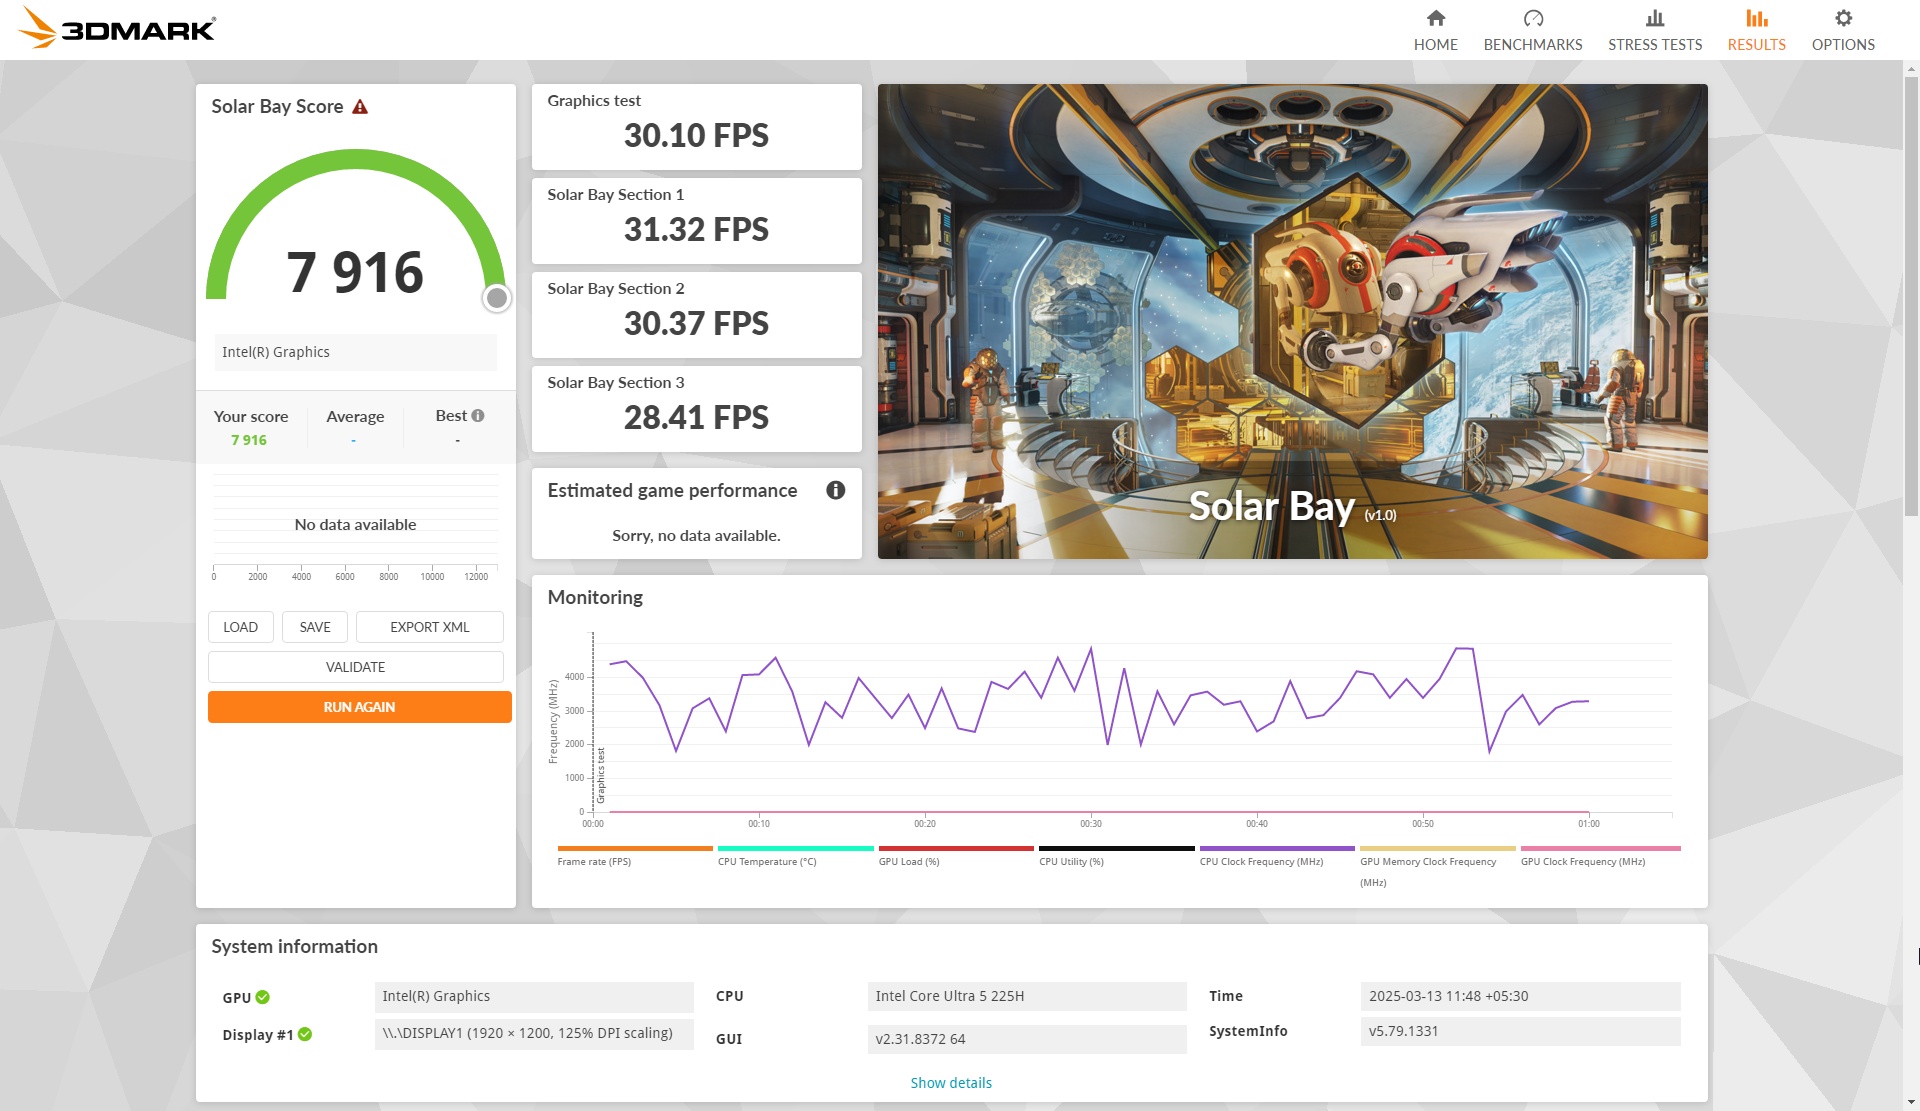Click the gray knob at gauge end
Screen dimensions: 1920x1111
click(x=497, y=298)
